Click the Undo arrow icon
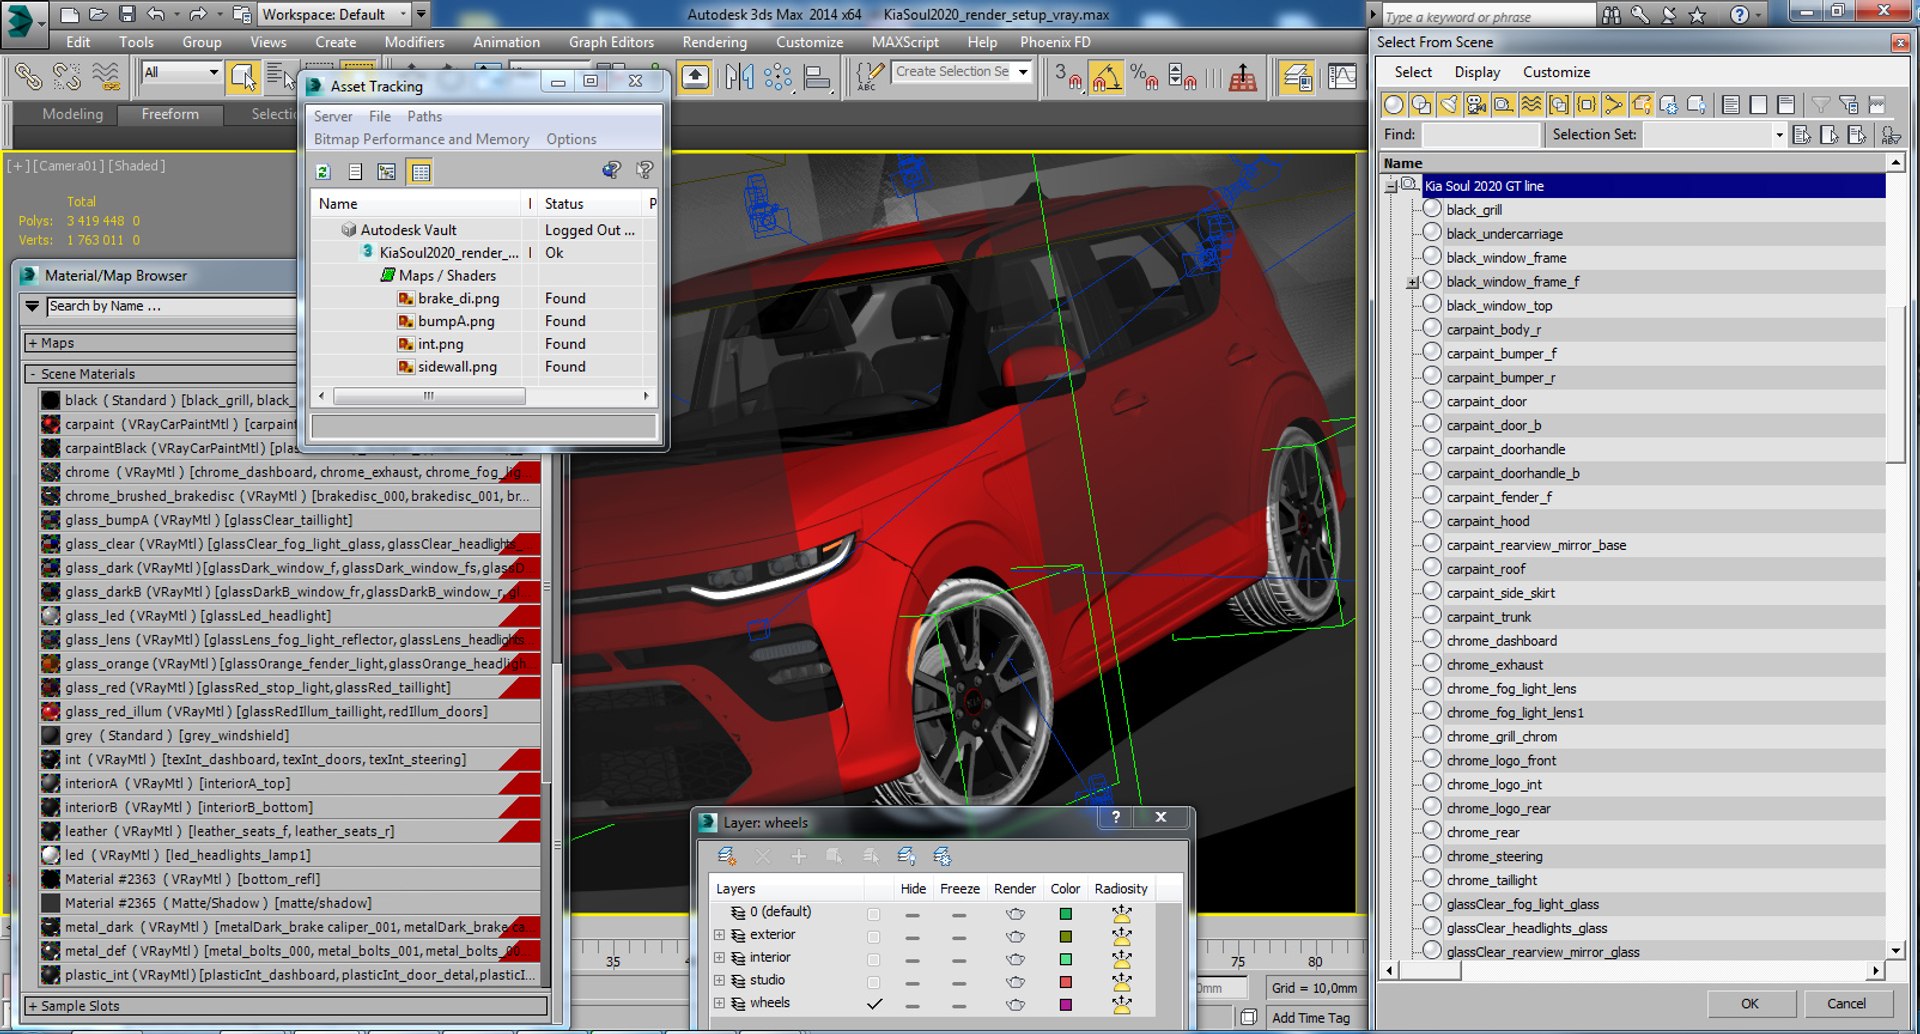The width and height of the screenshot is (1920, 1034). (155, 14)
